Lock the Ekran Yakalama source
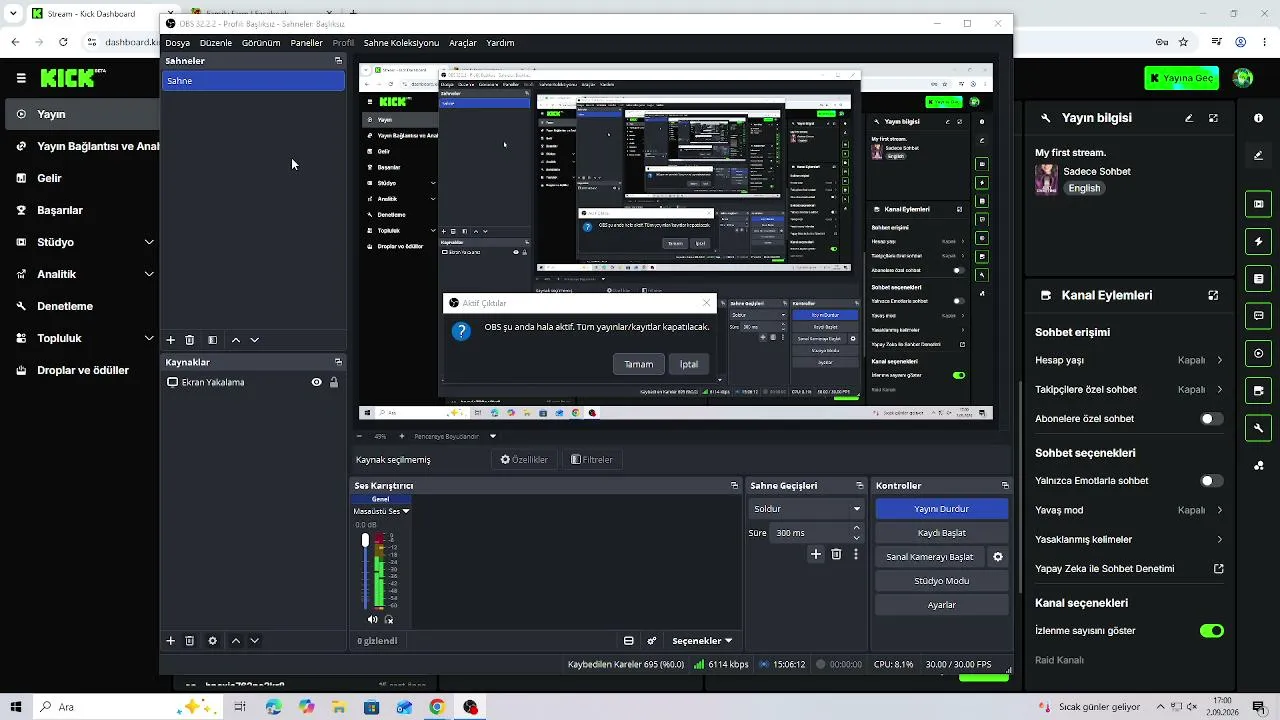The image size is (1280, 720). tap(334, 382)
